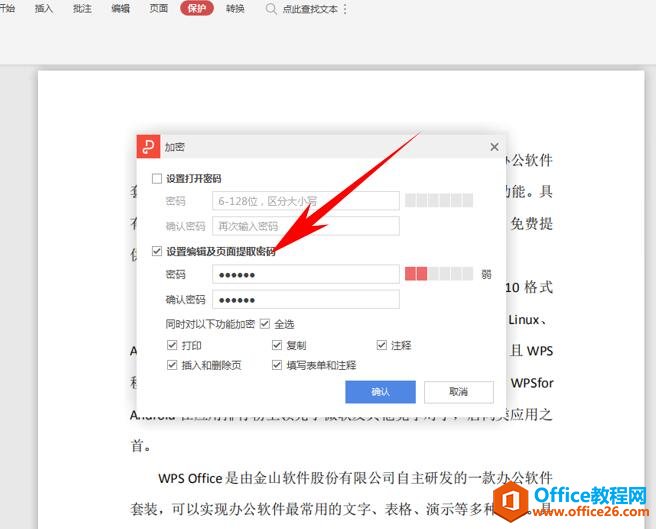
Task: Click the 再次输入密码 confirm field
Action: [306, 226]
